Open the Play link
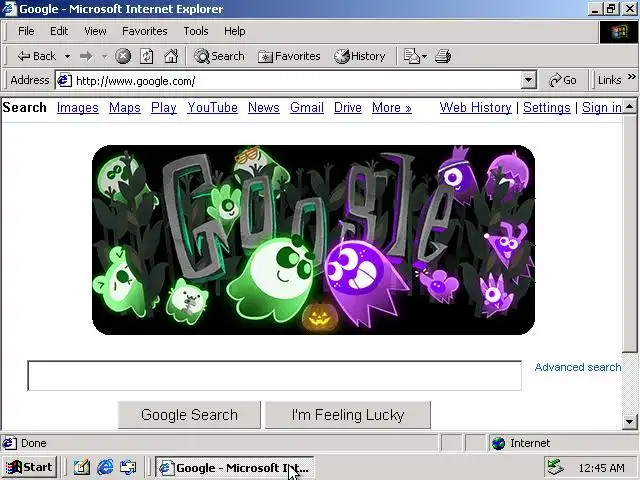The image size is (640, 480). pos(164,108)
